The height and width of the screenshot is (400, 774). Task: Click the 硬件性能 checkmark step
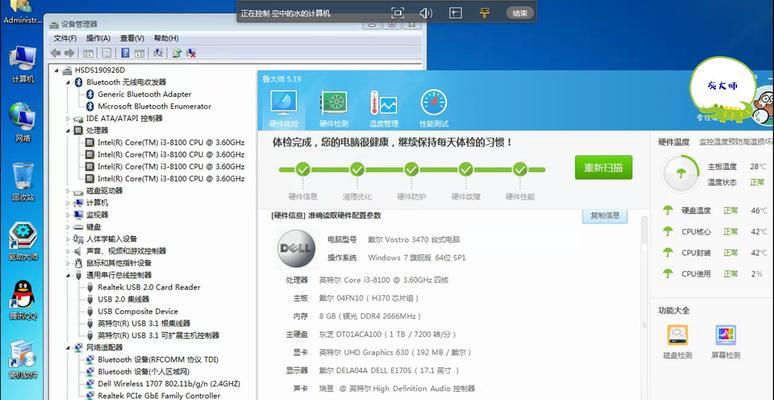pos(520,170)
